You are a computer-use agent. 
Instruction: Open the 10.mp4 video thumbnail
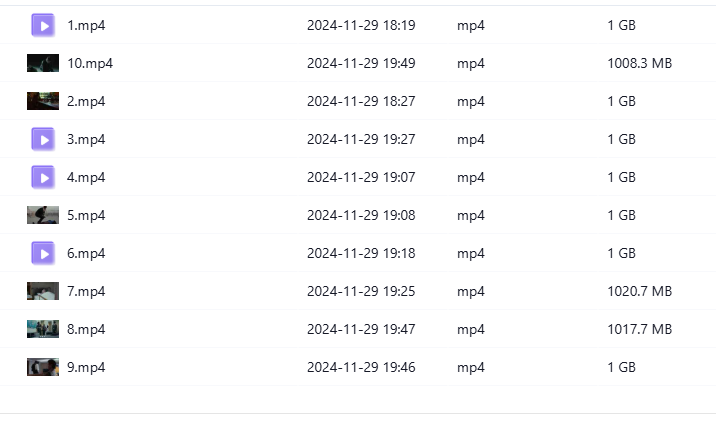[x=43, y=63]
